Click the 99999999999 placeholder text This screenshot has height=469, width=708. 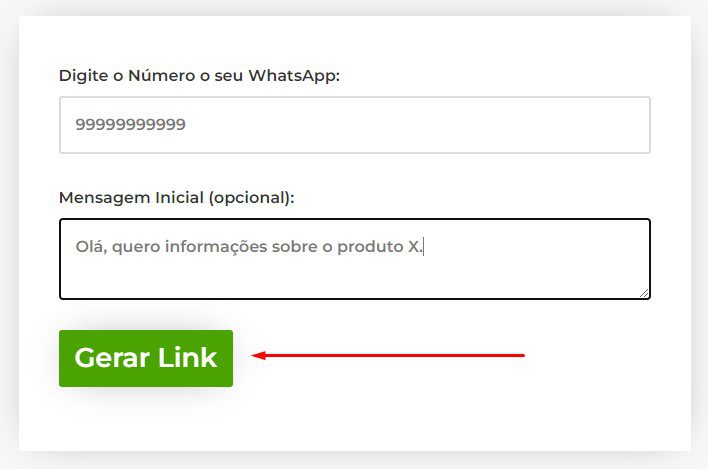coord(130,125)
